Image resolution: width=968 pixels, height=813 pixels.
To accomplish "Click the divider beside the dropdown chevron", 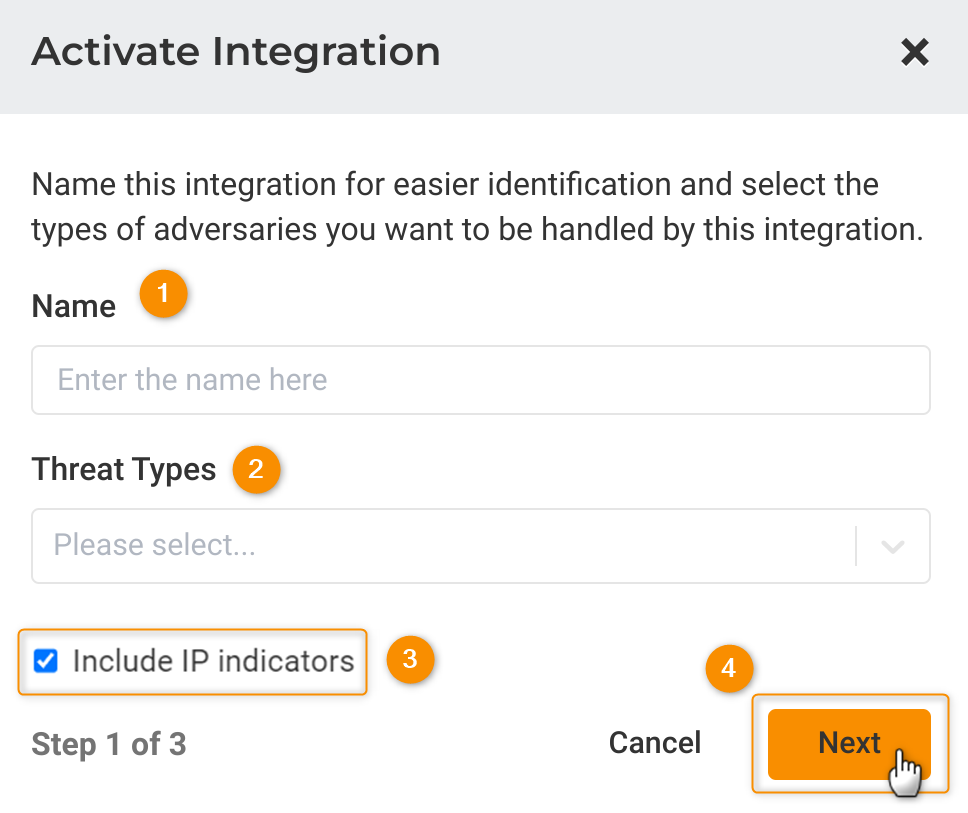I will pyautogui.click(x=857, y=546).
